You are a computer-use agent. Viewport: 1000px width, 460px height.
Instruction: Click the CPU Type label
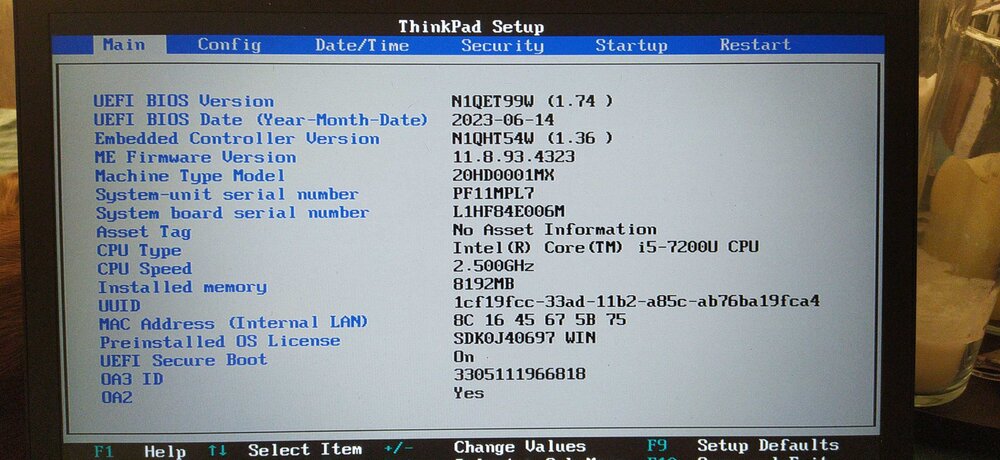(x=139, y=251)
